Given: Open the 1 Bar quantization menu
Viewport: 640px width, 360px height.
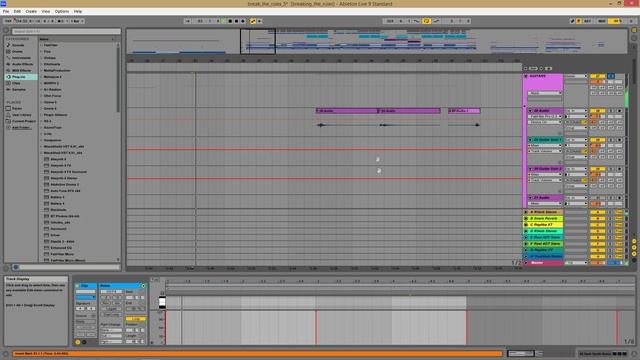Looking at the screenshot, I should [76, 21].
